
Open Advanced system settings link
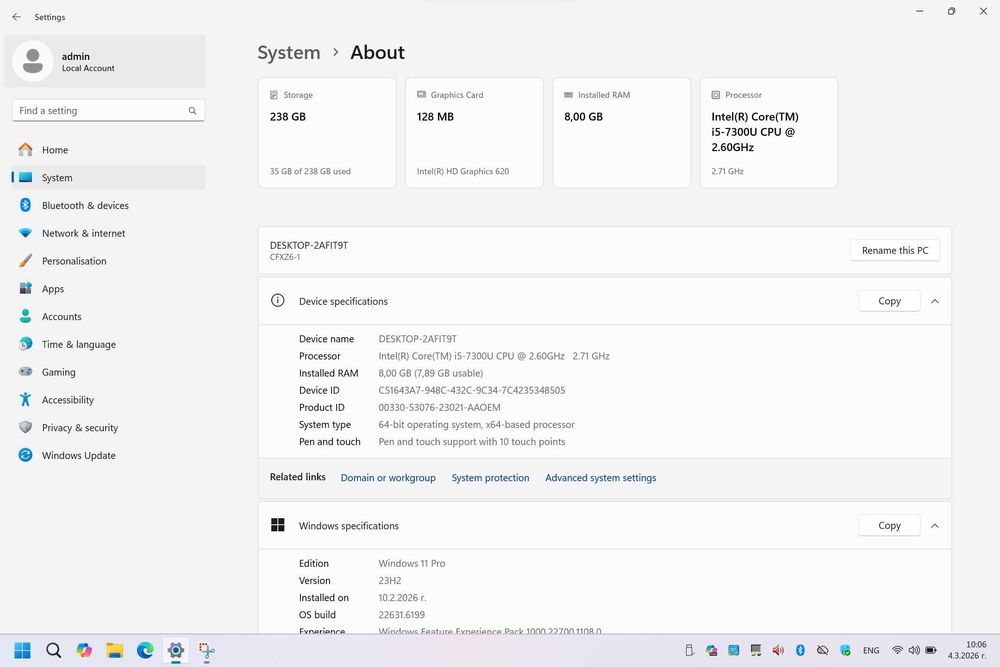tap(600, 478)
